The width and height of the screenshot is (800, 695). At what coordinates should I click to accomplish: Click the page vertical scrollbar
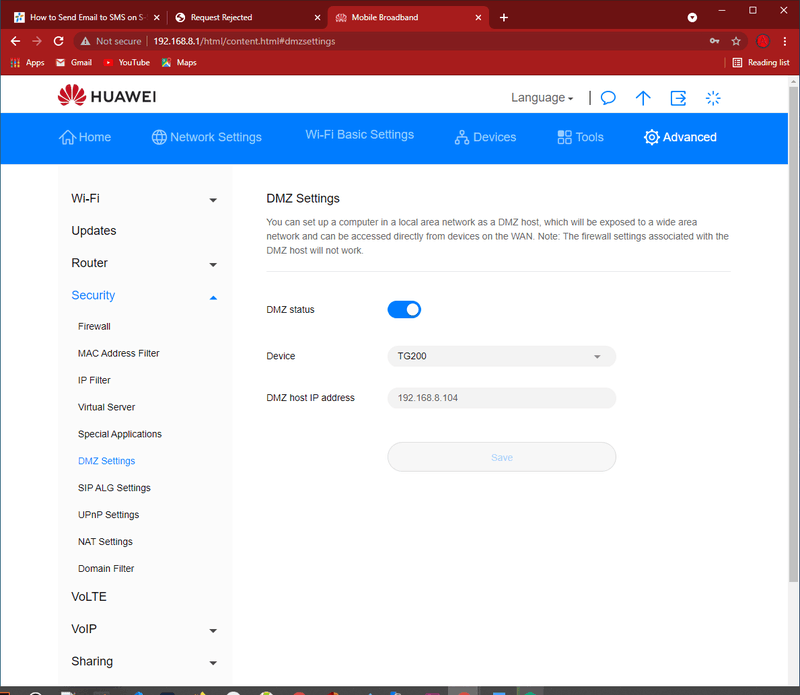793,334
